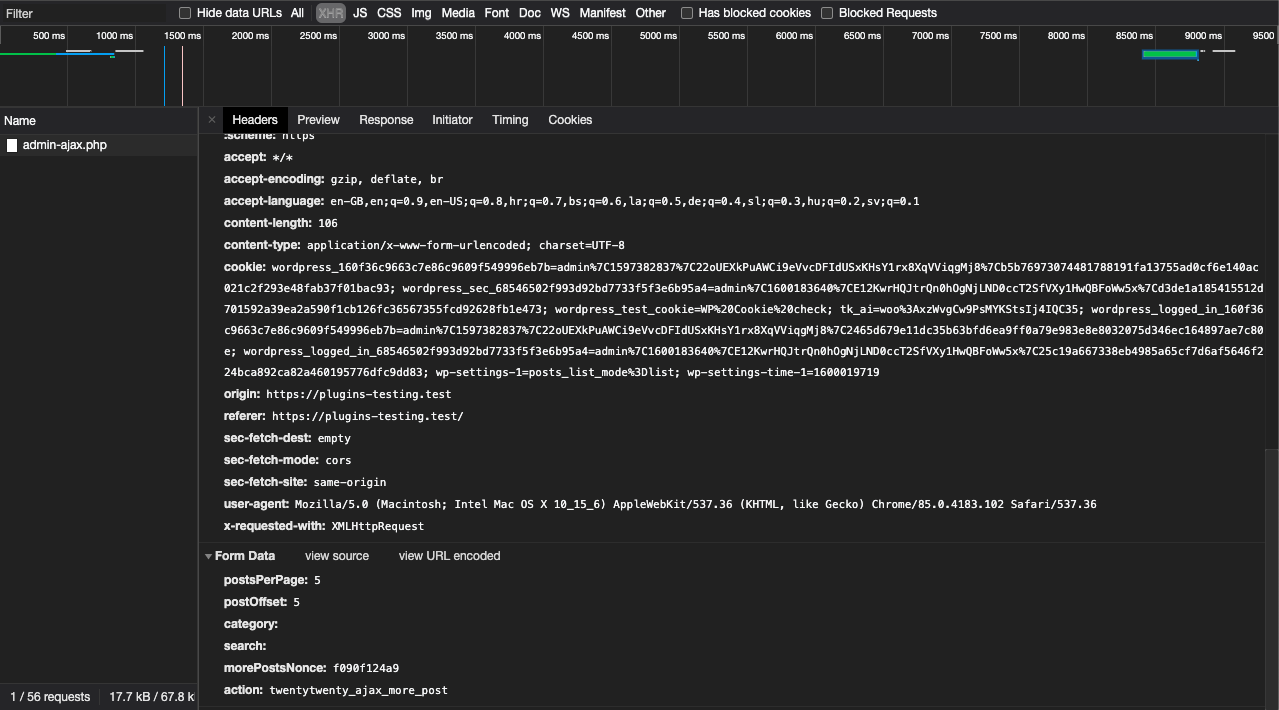Show only image requests with Img filter

click(420, 13)
